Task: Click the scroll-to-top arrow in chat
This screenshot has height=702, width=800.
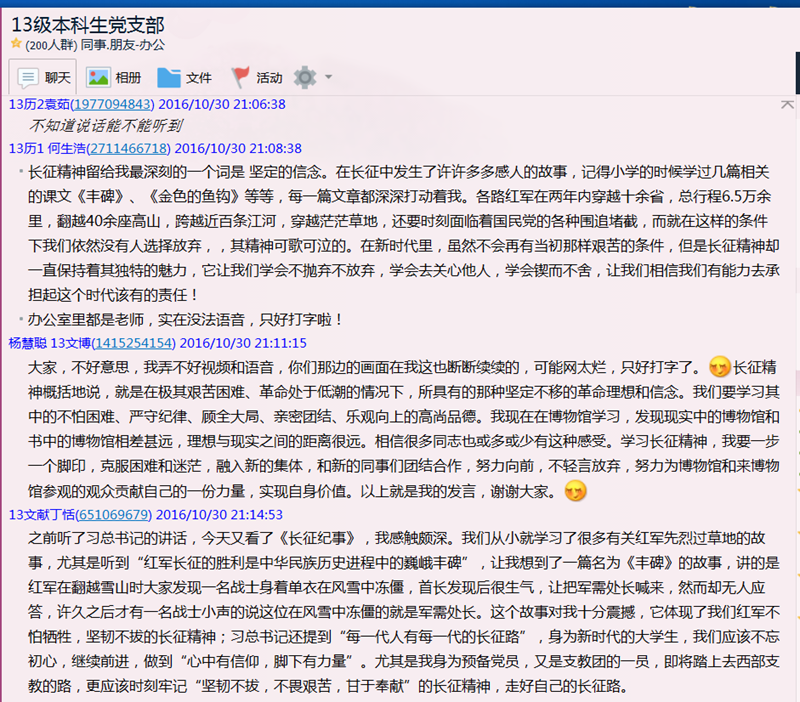Action: point(788,104)
